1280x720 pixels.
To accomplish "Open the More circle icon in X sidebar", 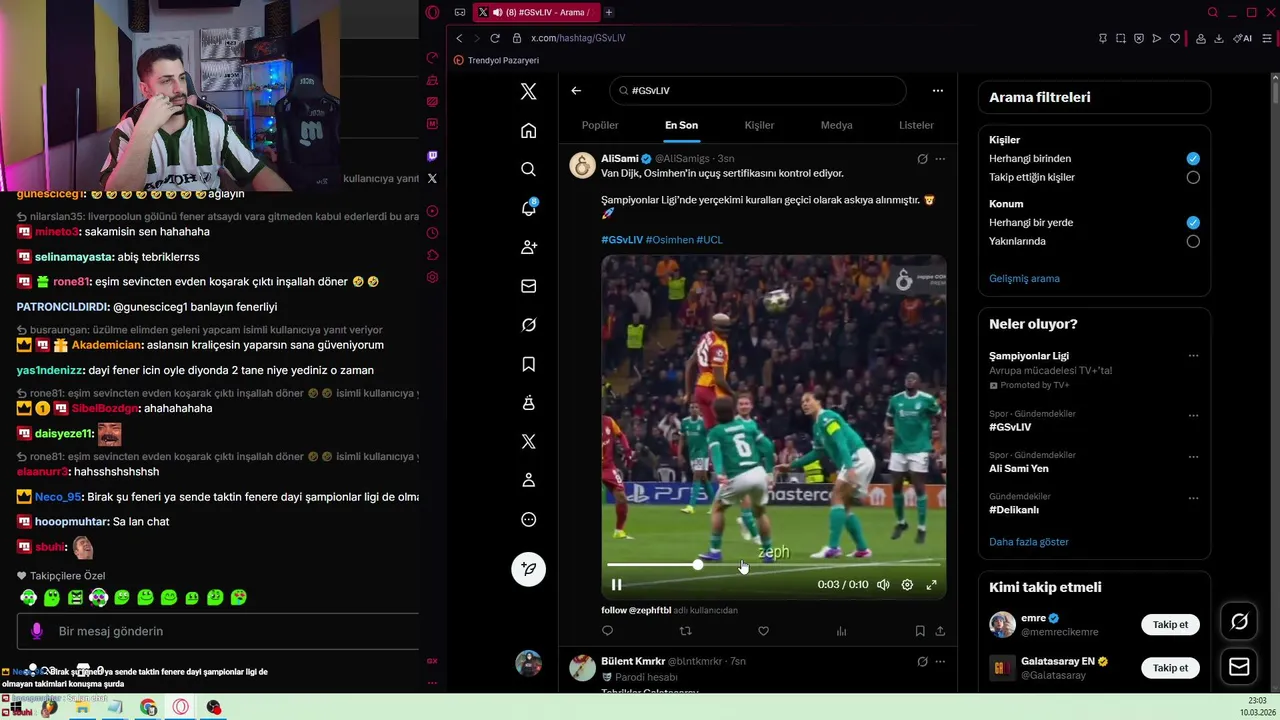I will 529,520.
